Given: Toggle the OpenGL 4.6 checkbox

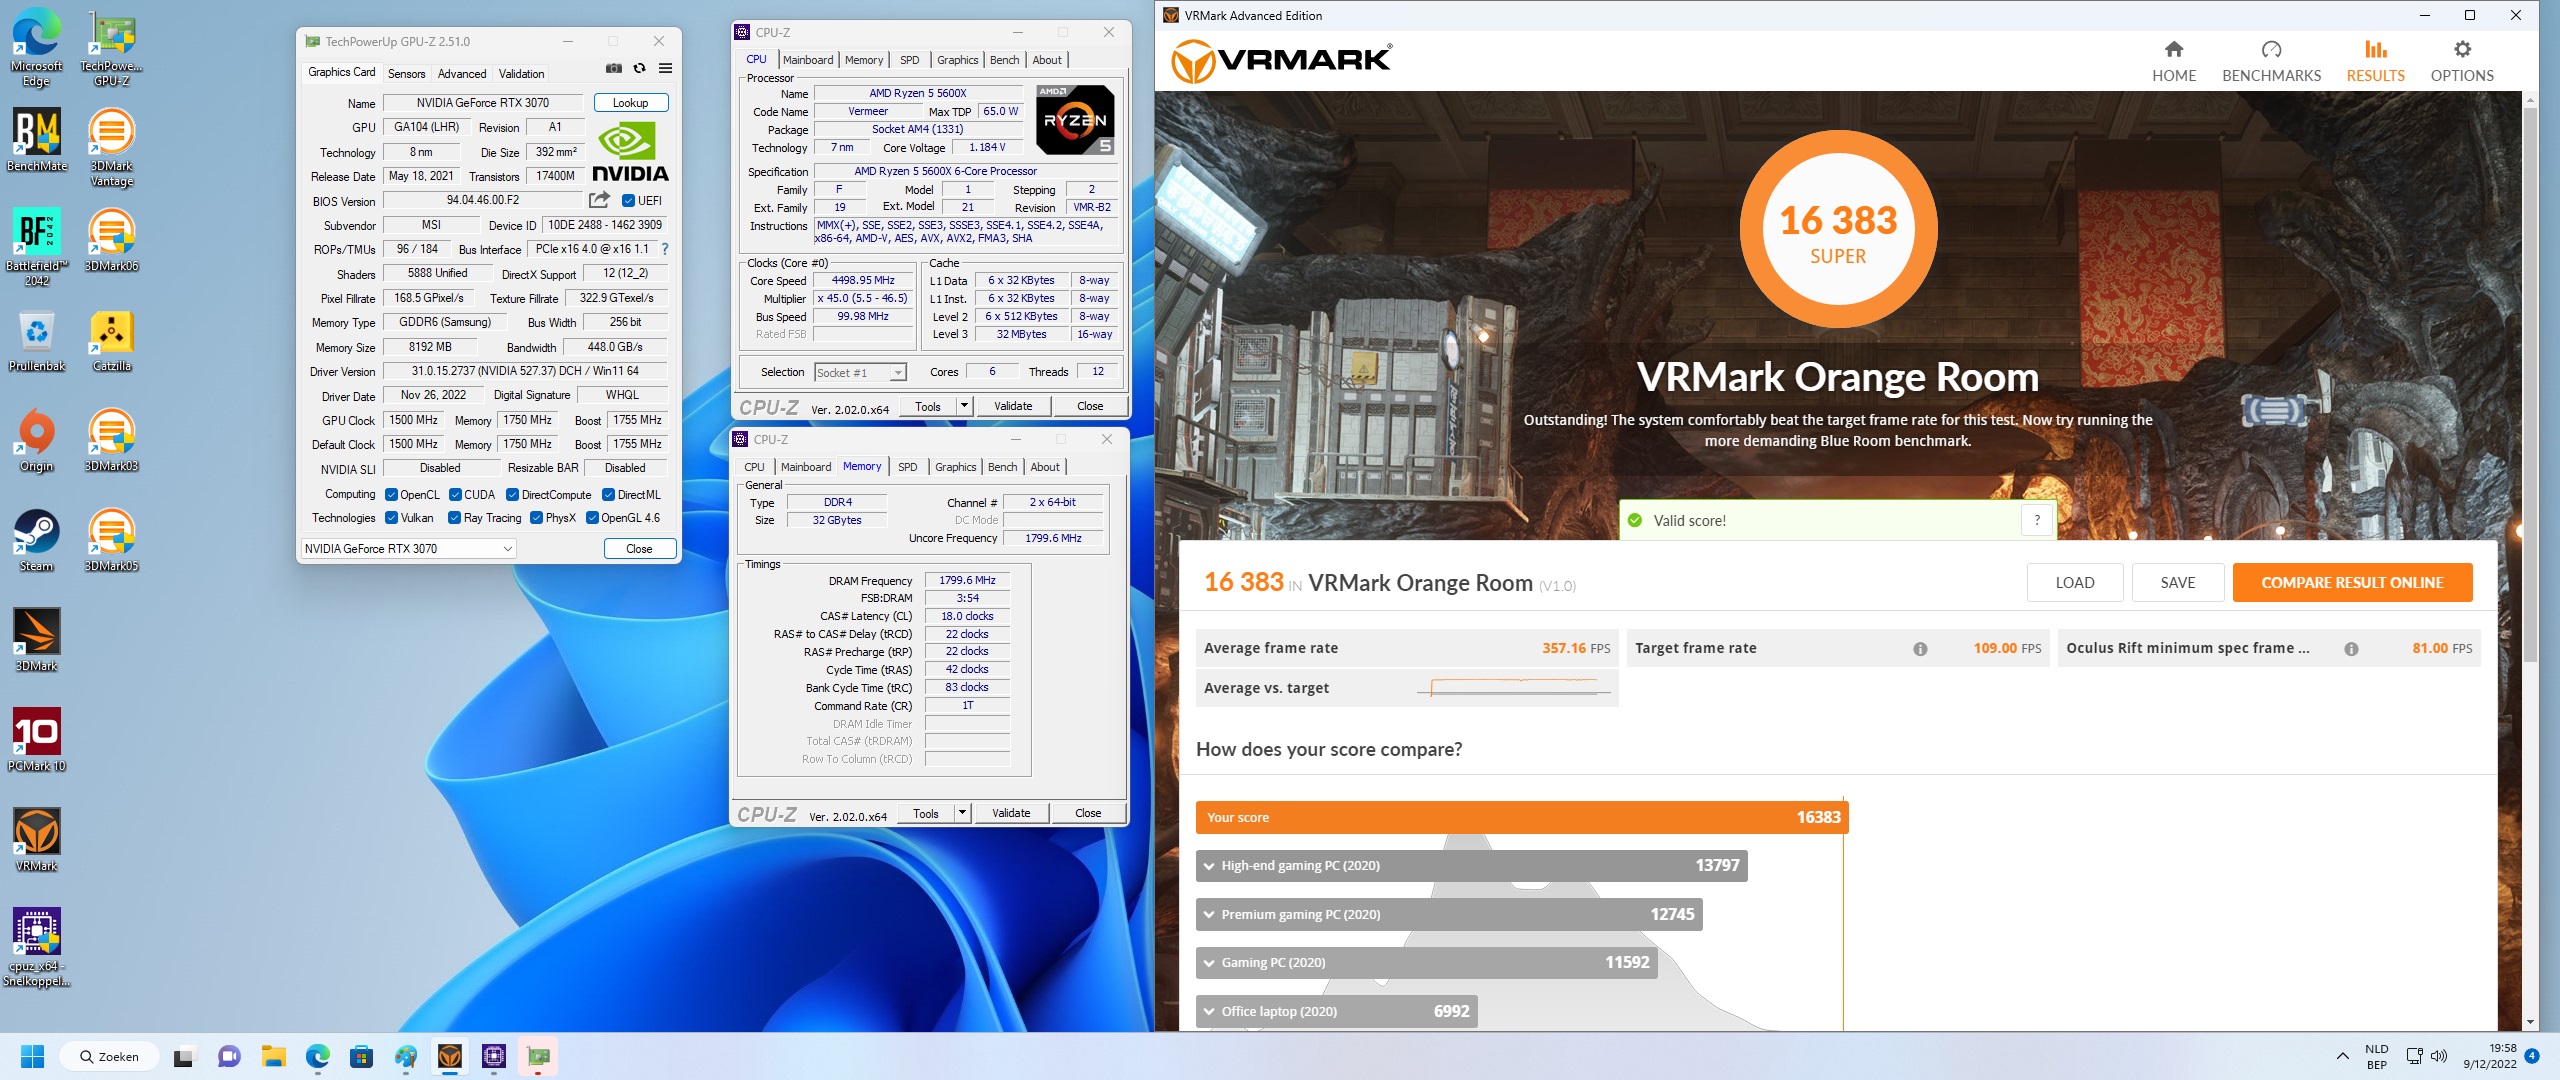Looking at the screenshot, I should pos(593,518).
